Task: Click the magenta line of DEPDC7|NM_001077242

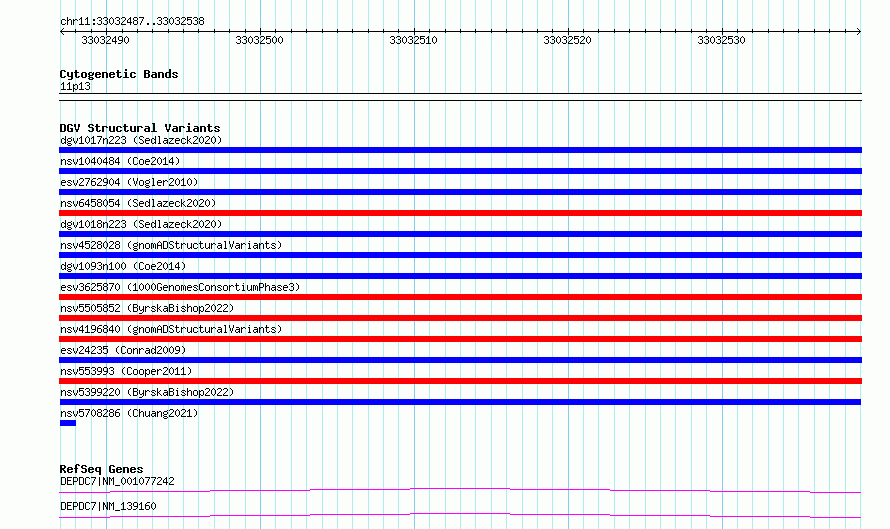Action: (x=460, y=490)
